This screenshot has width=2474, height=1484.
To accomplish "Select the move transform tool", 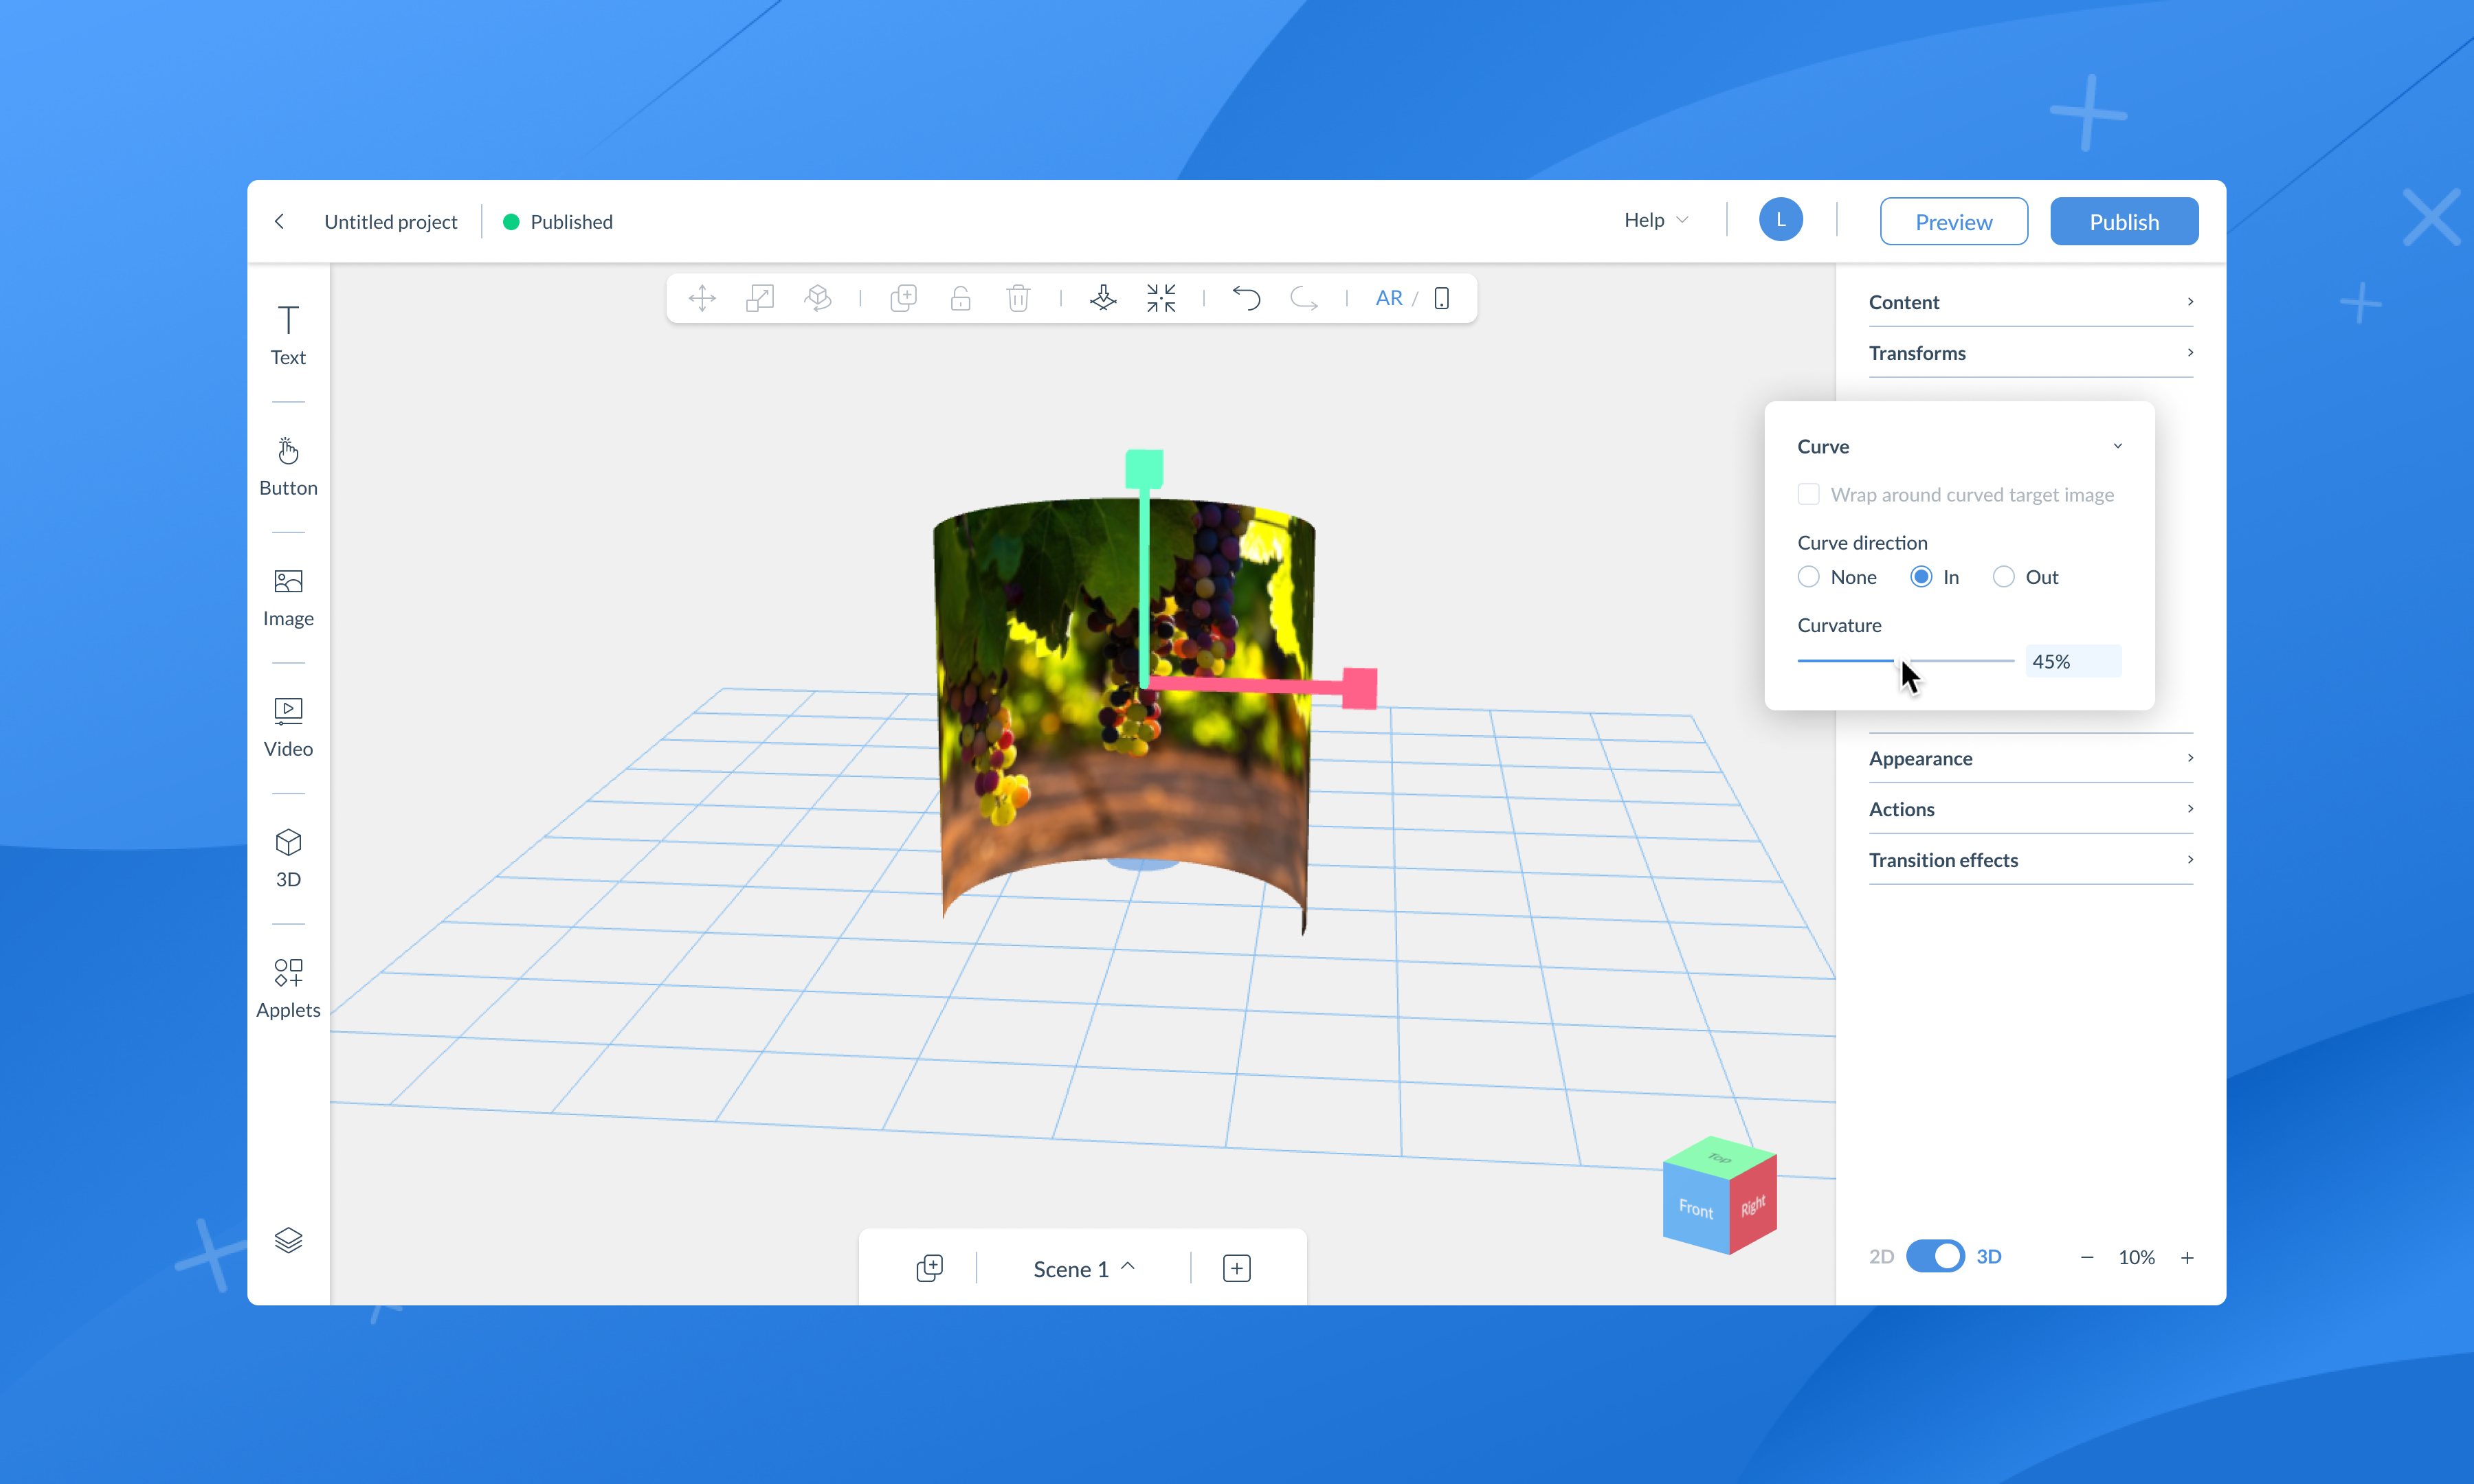I will coord(702,298).
